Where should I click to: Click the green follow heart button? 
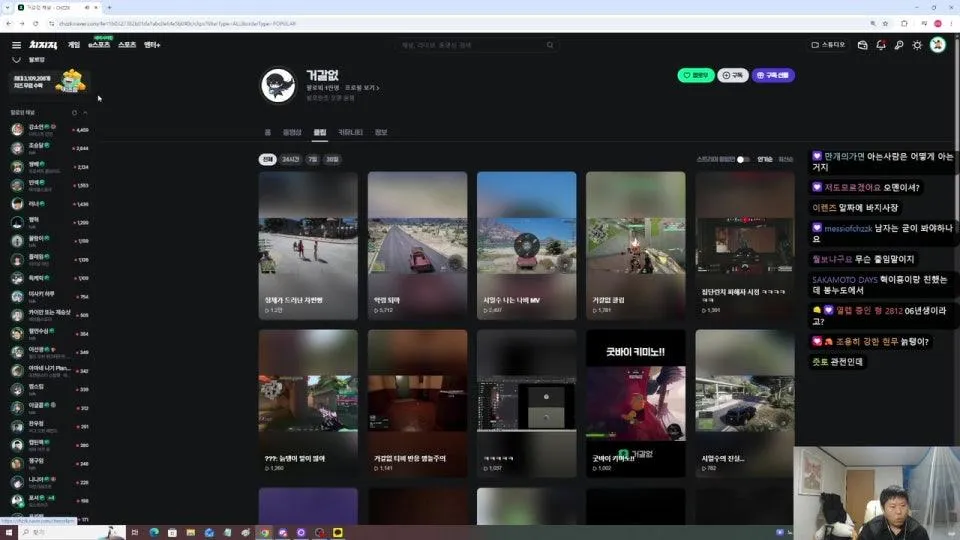point(696,75)
